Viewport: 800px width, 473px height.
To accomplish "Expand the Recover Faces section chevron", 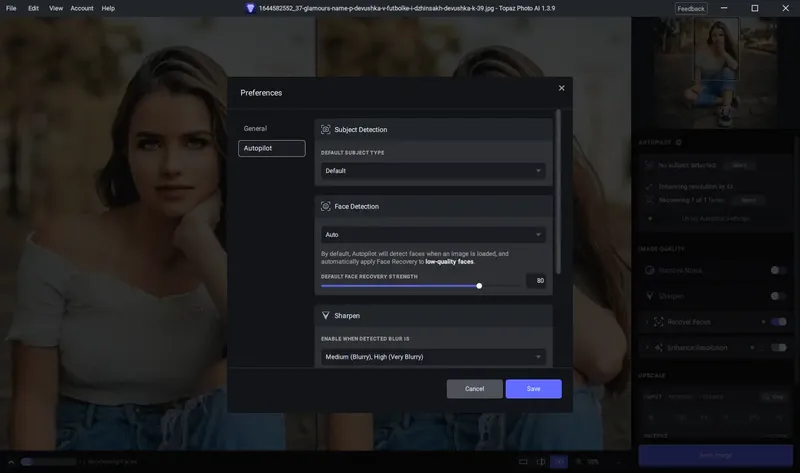I will (x=647, y=322).
